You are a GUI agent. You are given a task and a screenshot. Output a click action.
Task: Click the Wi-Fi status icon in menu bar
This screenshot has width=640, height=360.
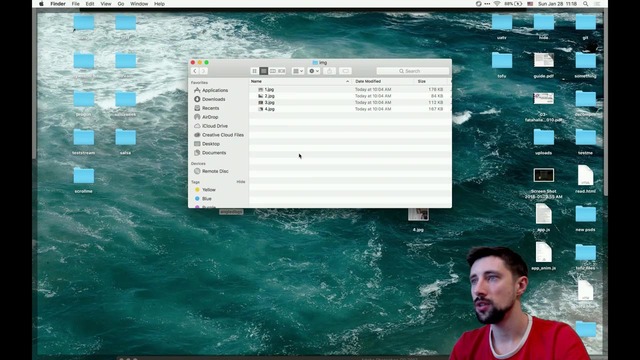click(x=497, y=4)
